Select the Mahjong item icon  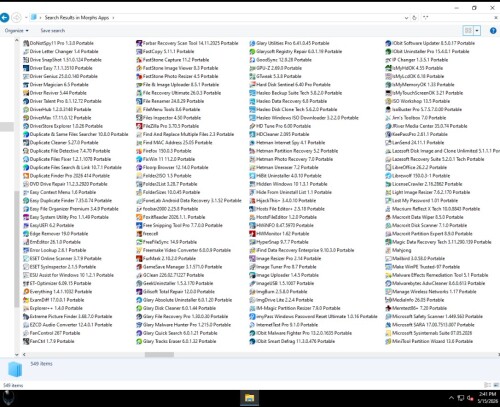[x=388, y=250]
